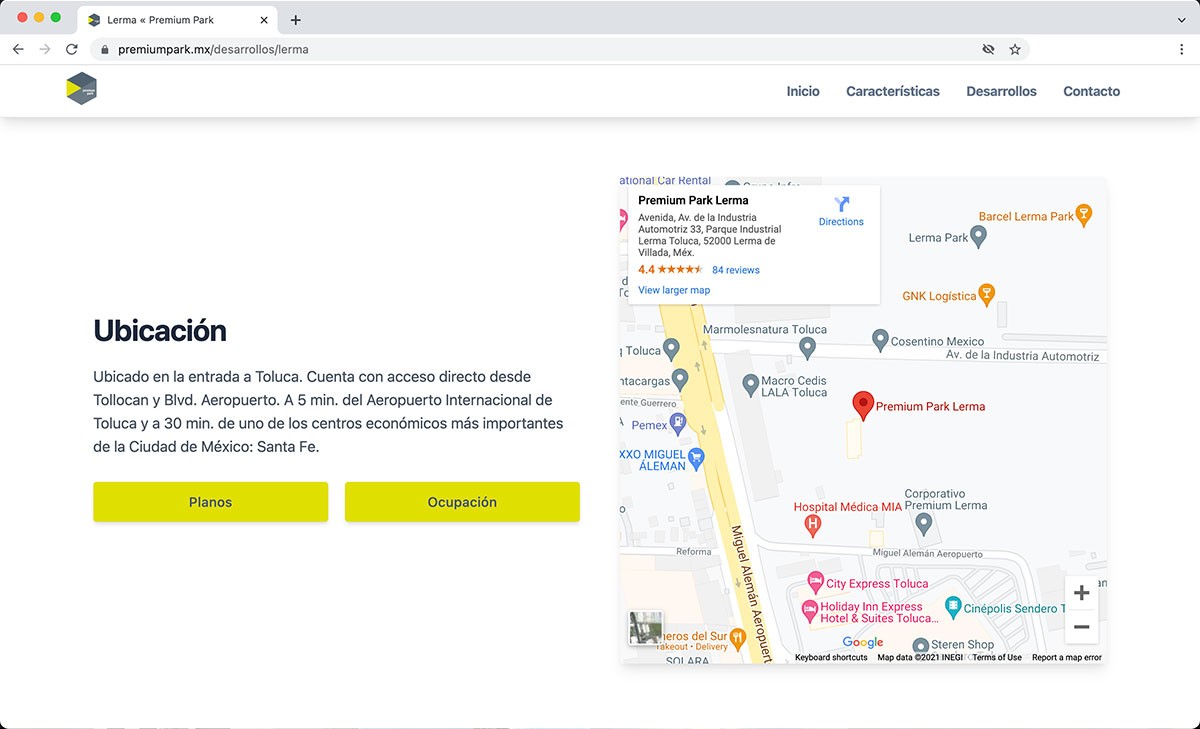The image size is (1200, 729).
Task: Open the map Keyboard shortcuts
Action: pyautogui.click(x=831, y=657)
